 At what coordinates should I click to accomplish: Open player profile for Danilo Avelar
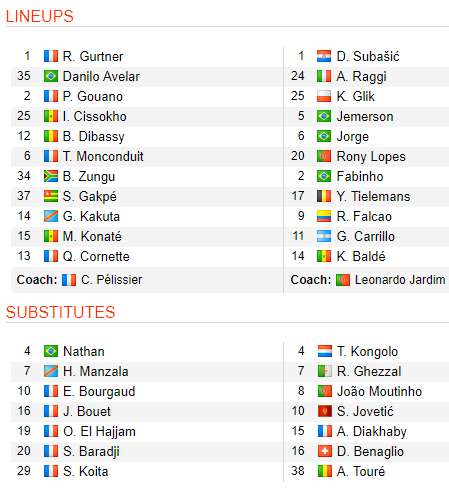(x=101, y=76)
